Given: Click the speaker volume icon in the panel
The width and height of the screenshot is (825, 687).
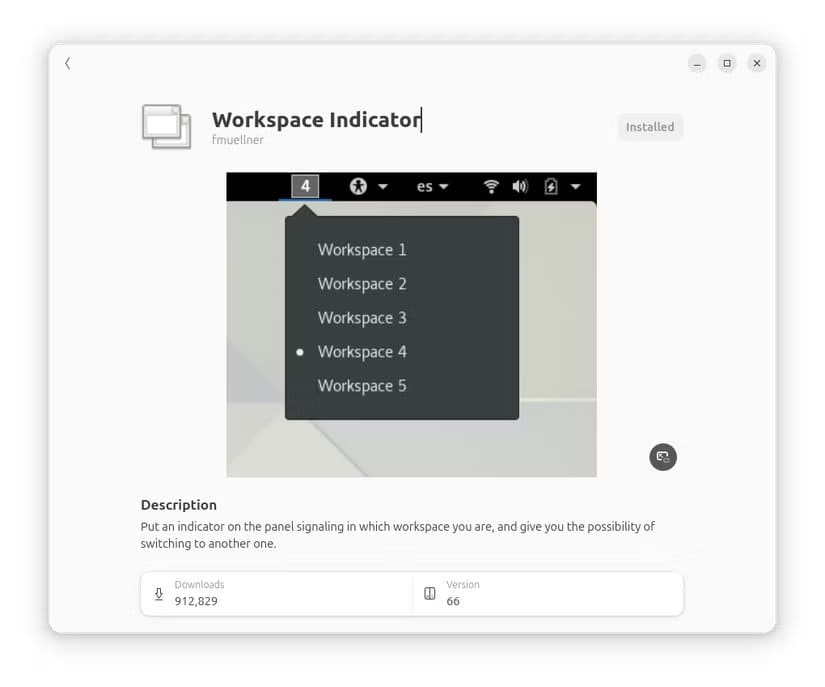Looking at the screenshot, I should pos(519,186).
